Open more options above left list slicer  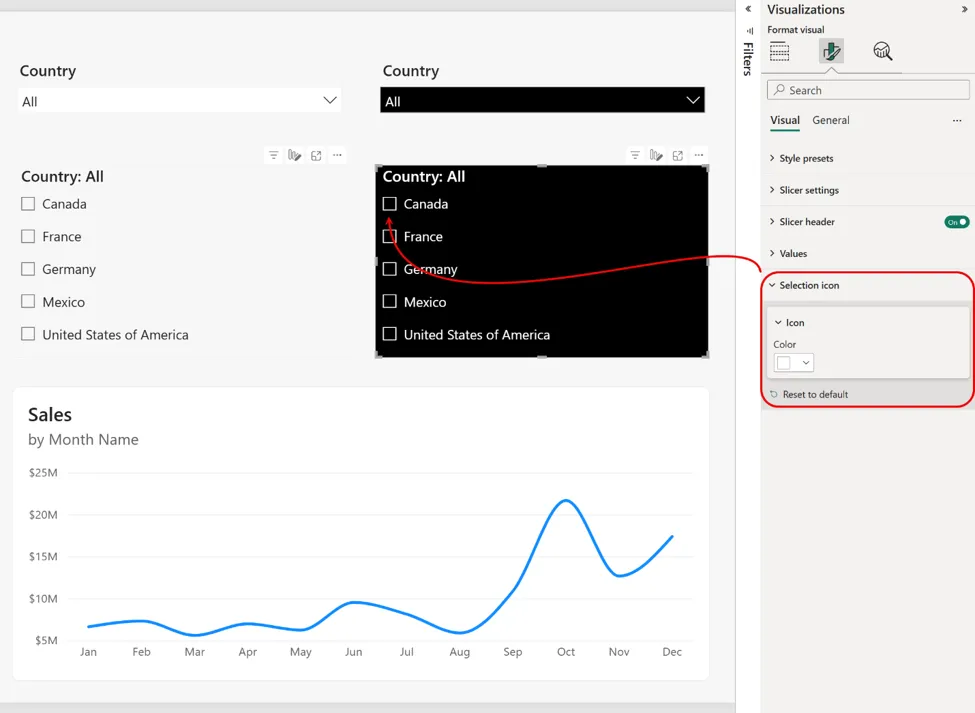pos(337,155)
